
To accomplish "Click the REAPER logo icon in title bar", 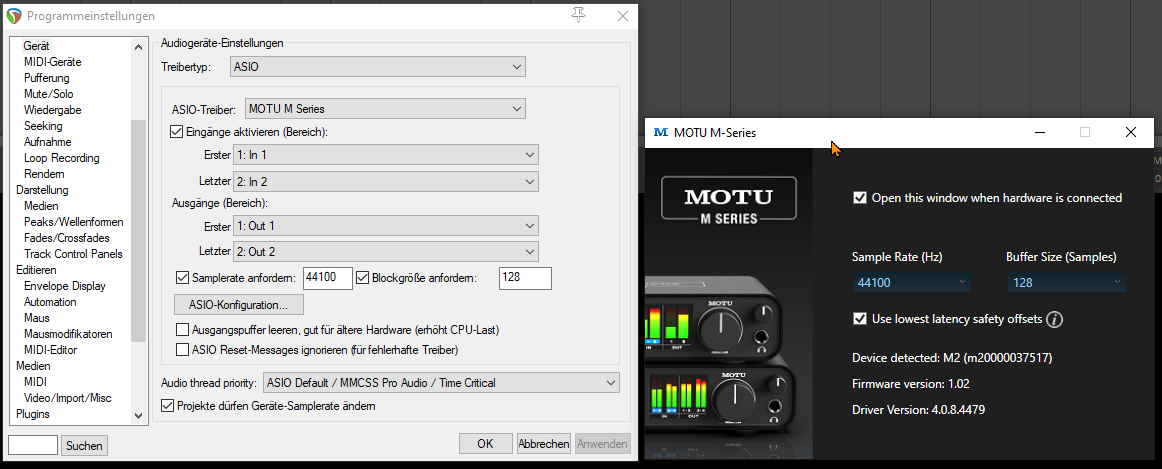I will pos(14,16).
